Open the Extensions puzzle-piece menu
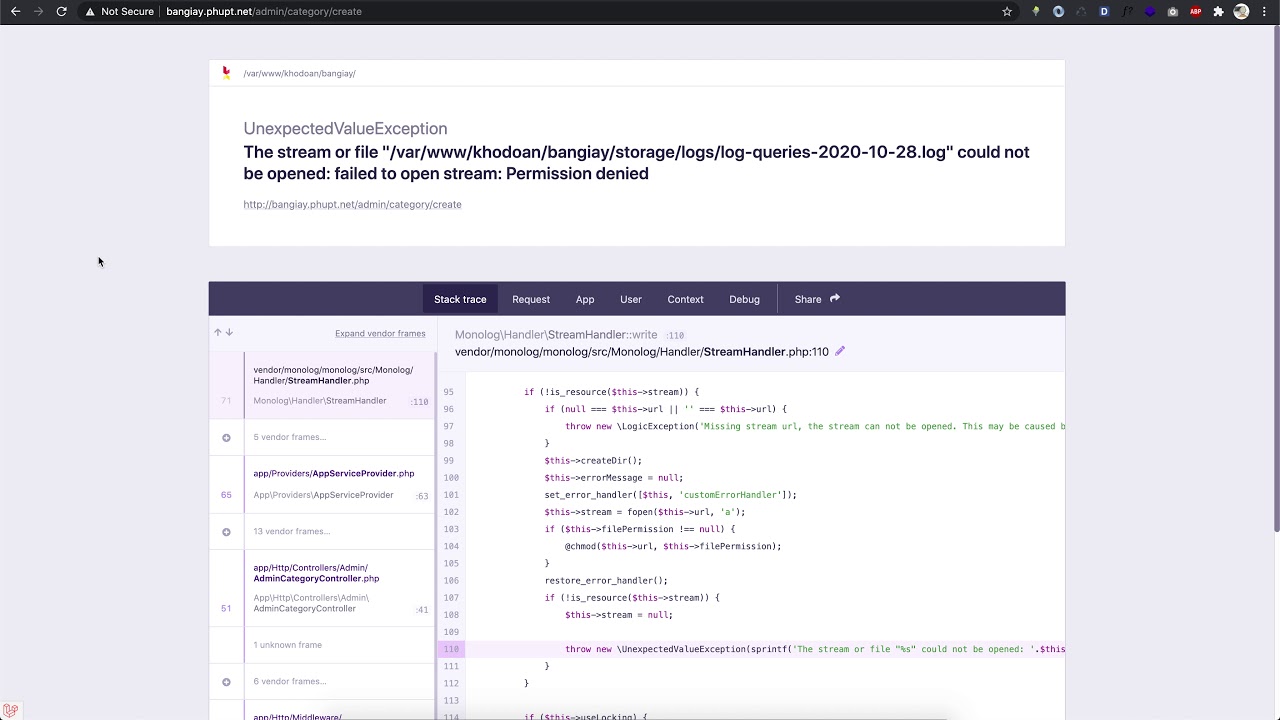Viewport: 1280px width, 720px height. [x=1218, y=11]
